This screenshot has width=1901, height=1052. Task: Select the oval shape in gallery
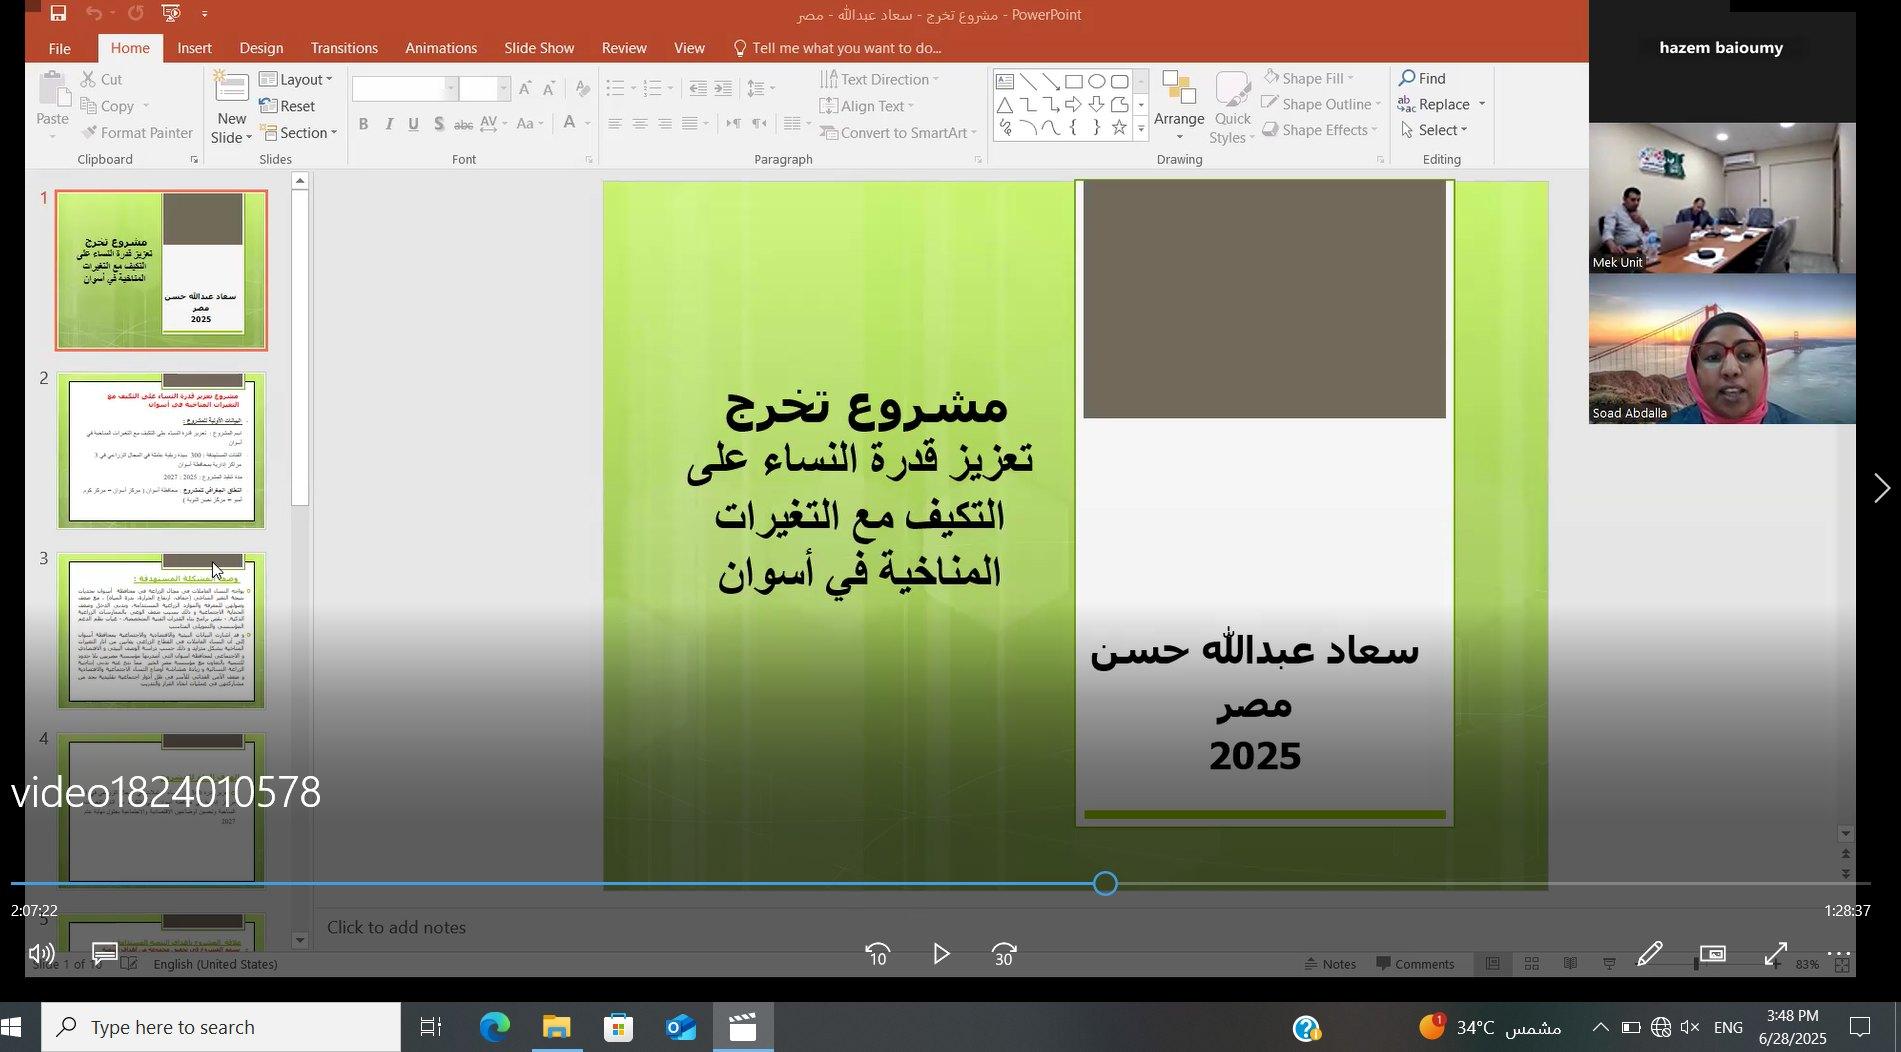pos(1097,82)
